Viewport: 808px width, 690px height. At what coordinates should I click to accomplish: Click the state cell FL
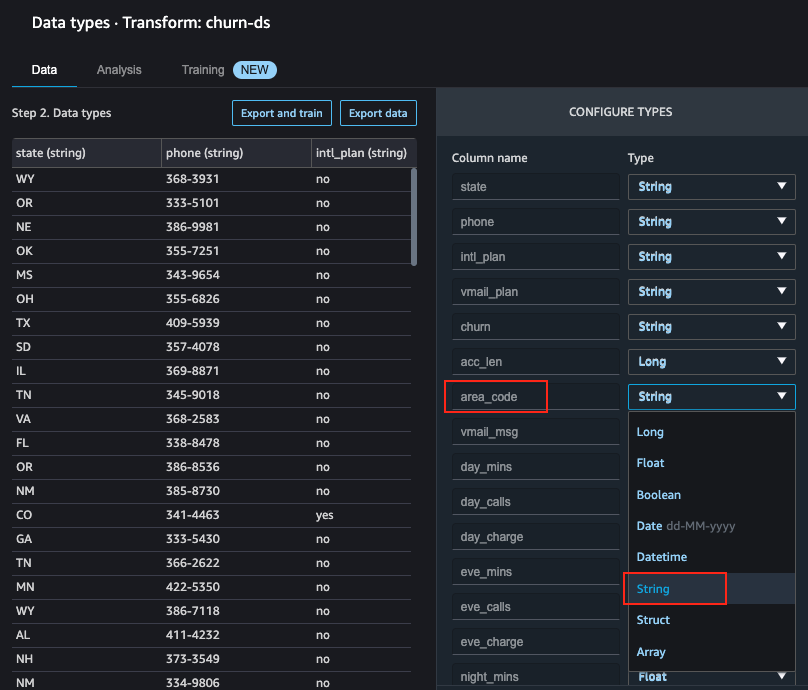click(22, 443)
